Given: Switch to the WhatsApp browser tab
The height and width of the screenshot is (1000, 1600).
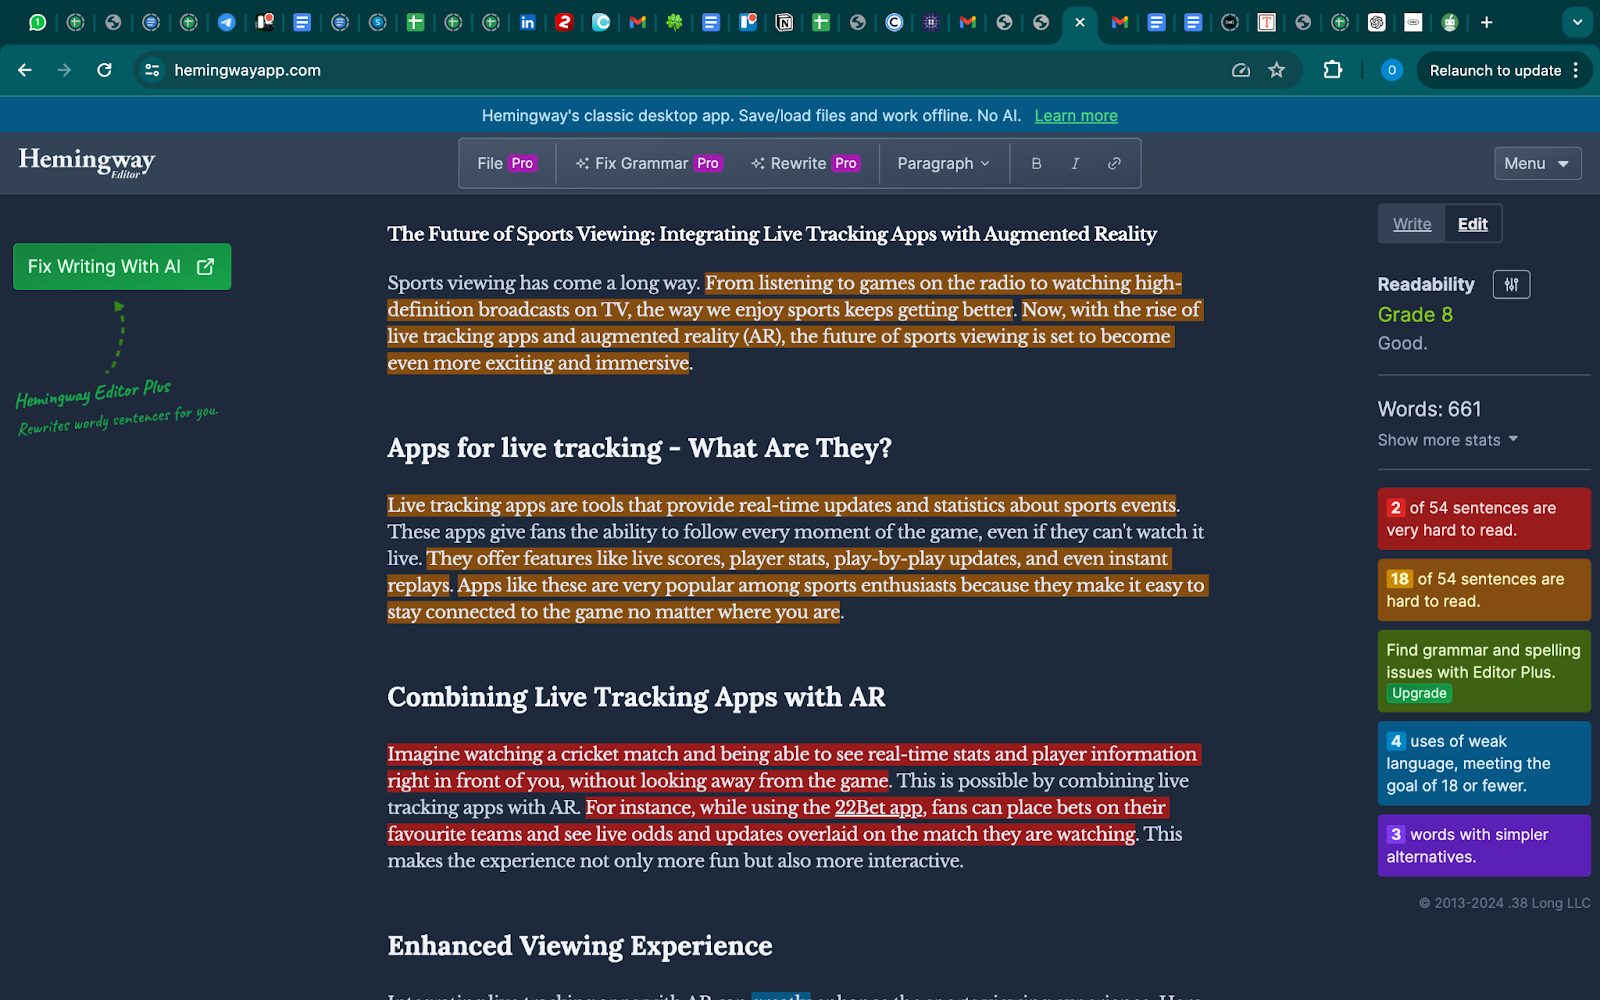Looking at the screenshot, I should pyautogui.click(x=37, y=22).
